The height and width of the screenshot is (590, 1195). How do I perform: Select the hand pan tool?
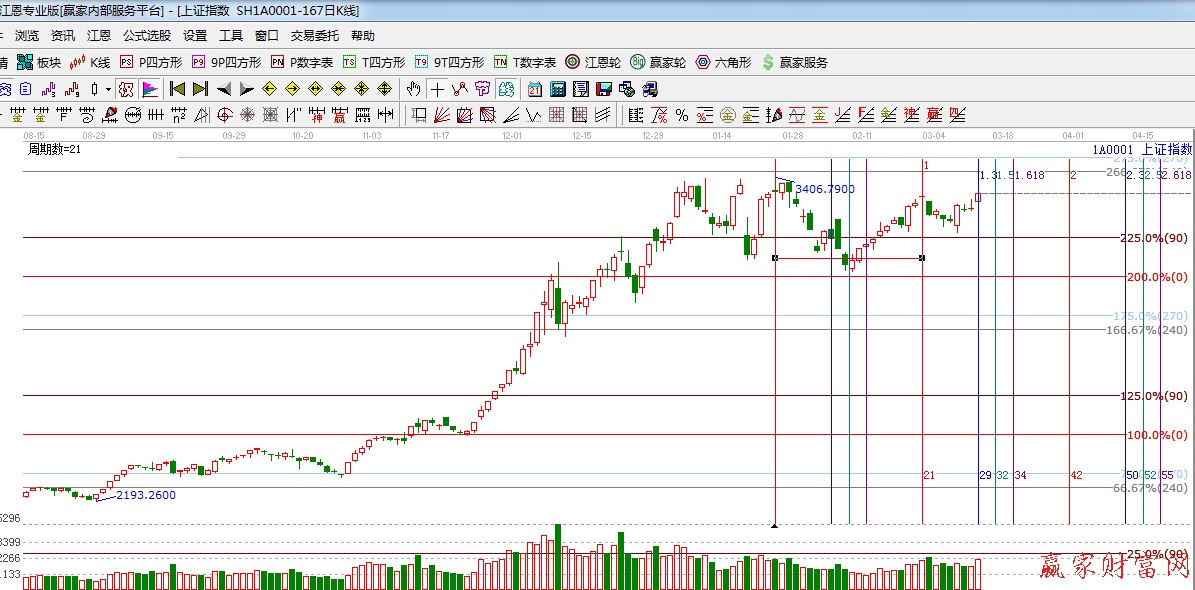coord(414,89)
